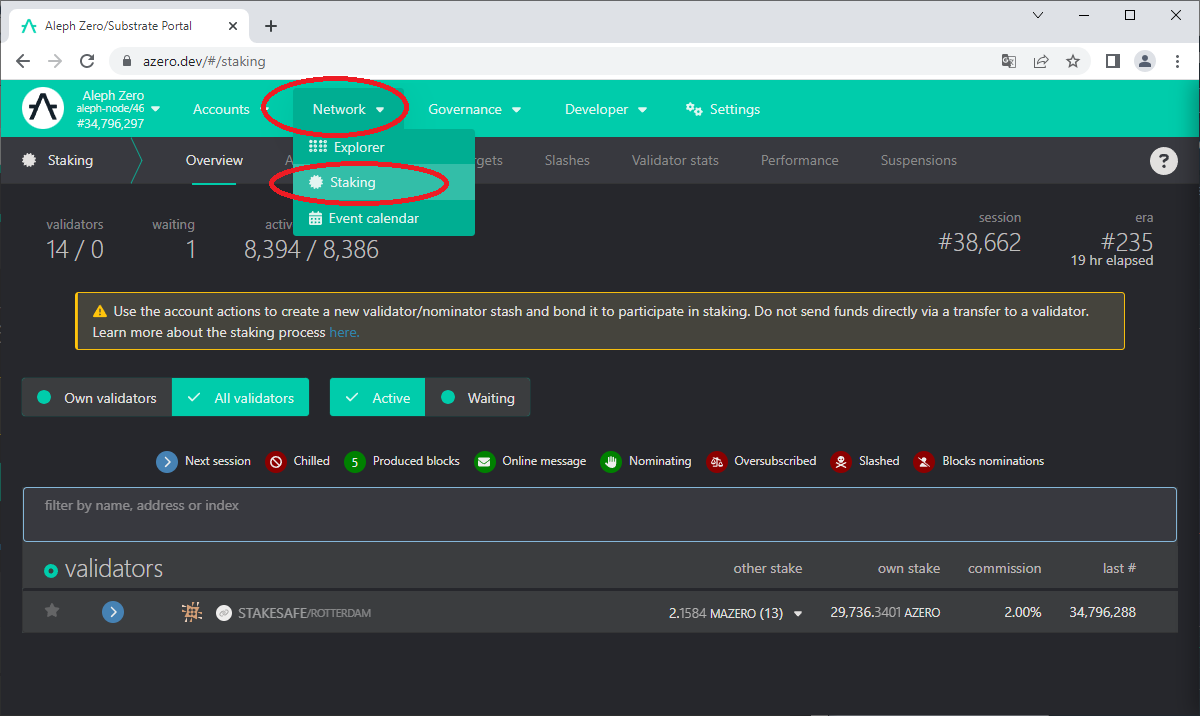Open the Accounts dropdown menu
Screen dimensions: 1200x716
point(230,109)
